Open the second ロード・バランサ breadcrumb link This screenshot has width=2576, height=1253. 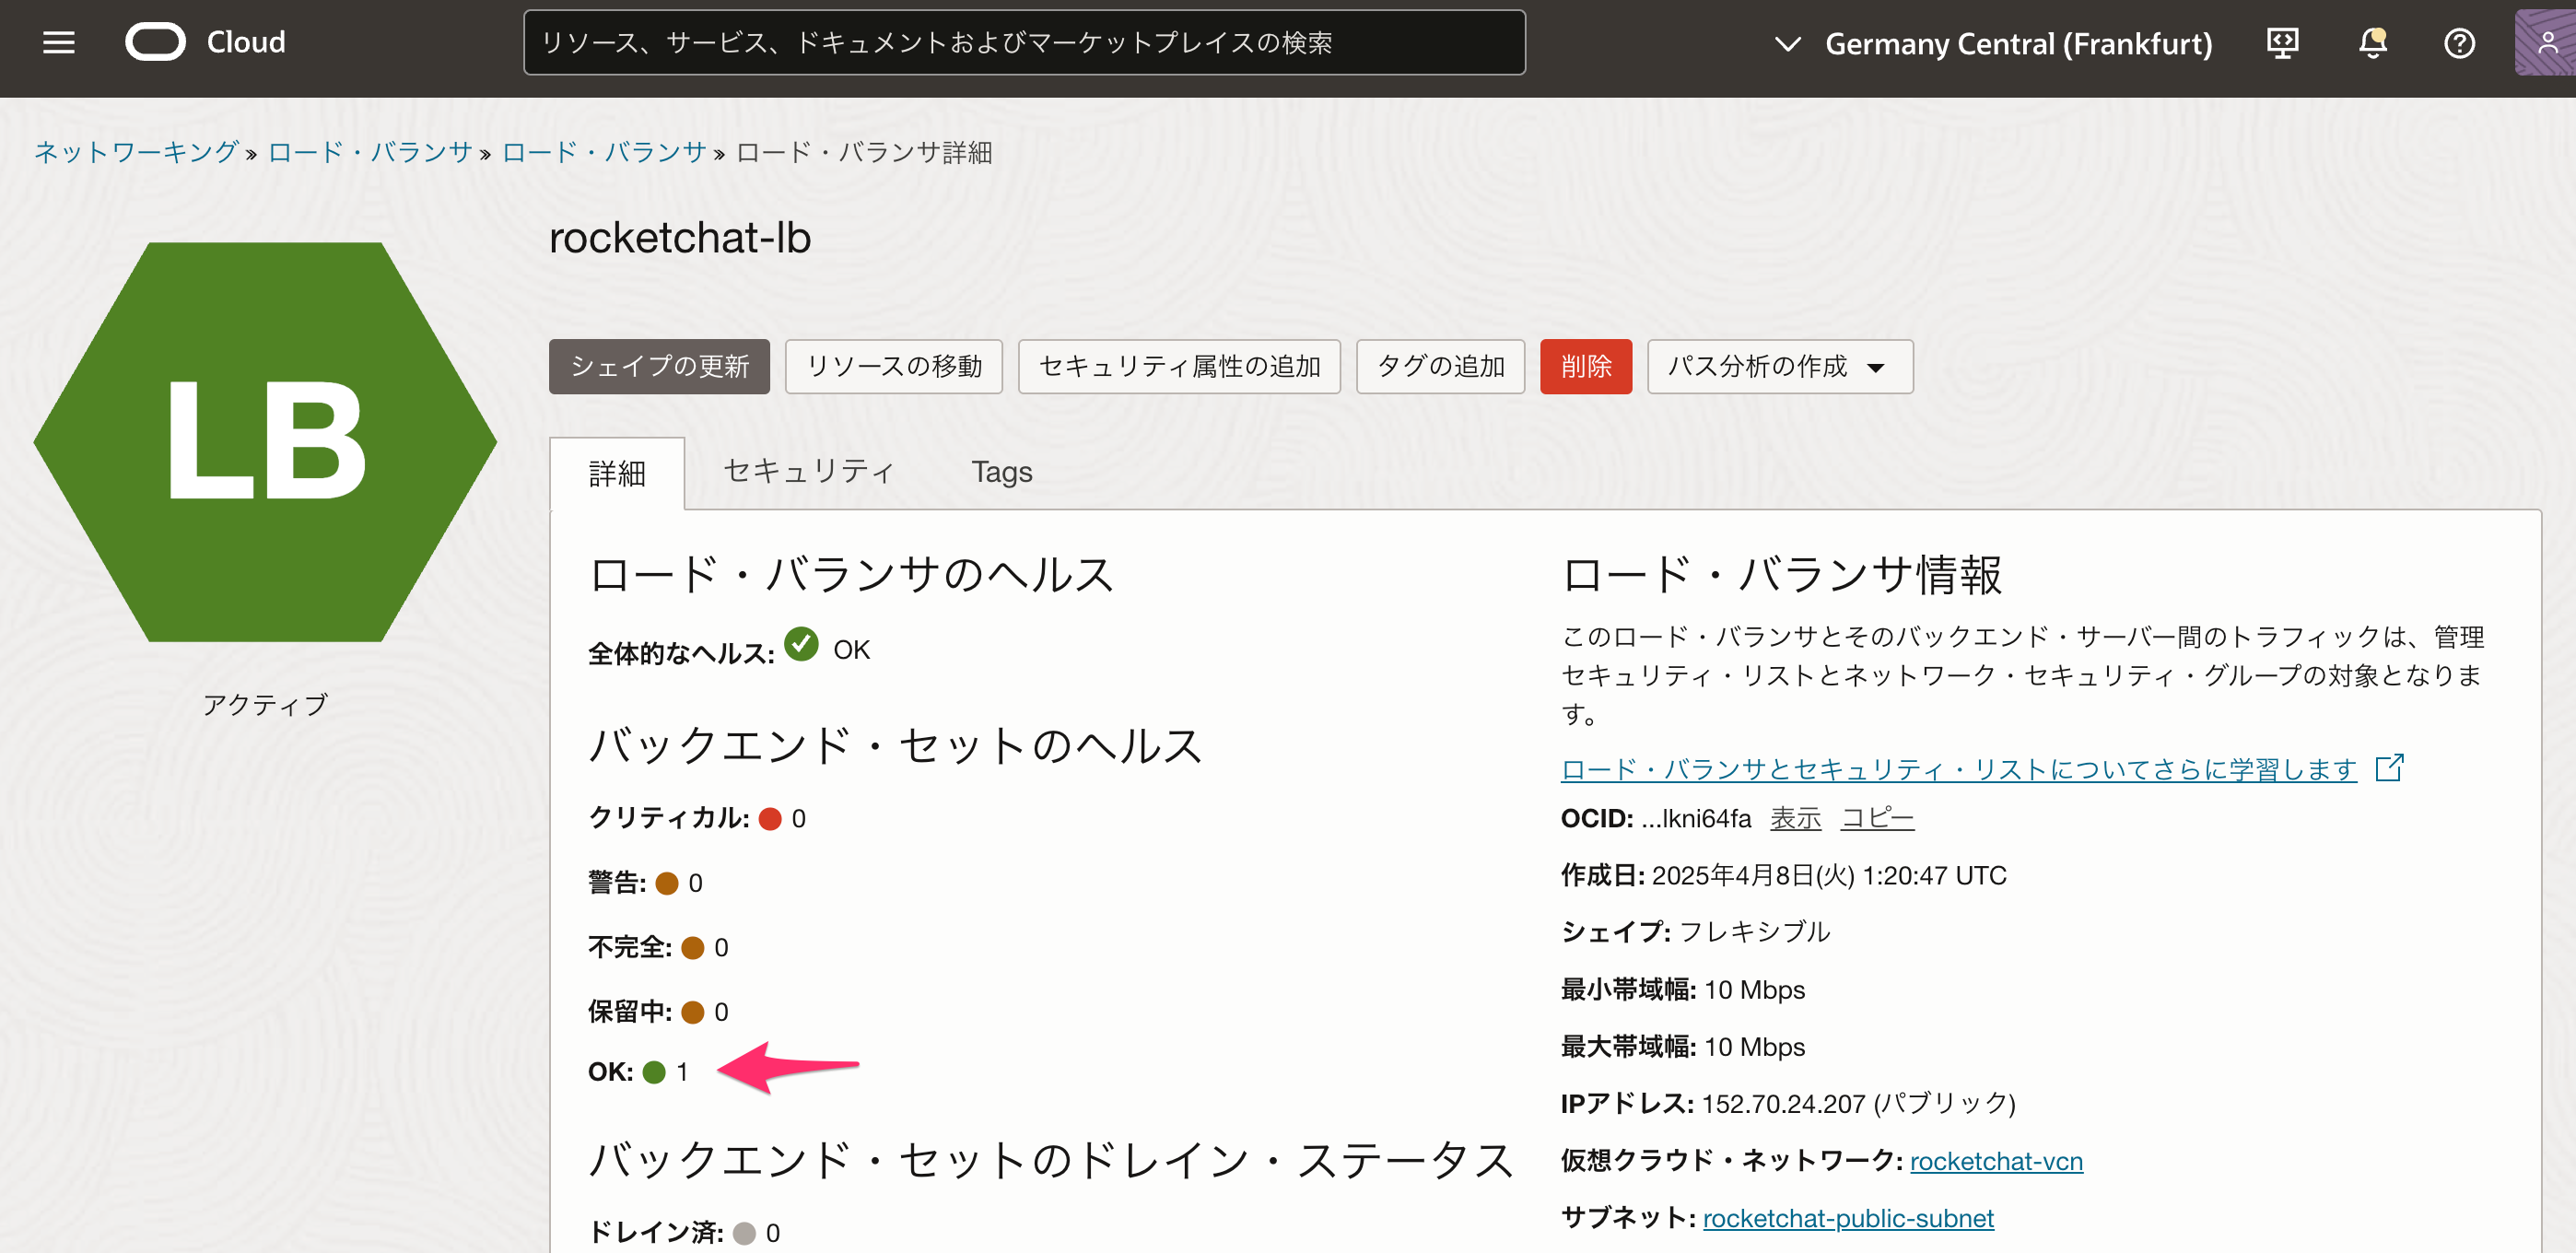(x=604, y=152)
